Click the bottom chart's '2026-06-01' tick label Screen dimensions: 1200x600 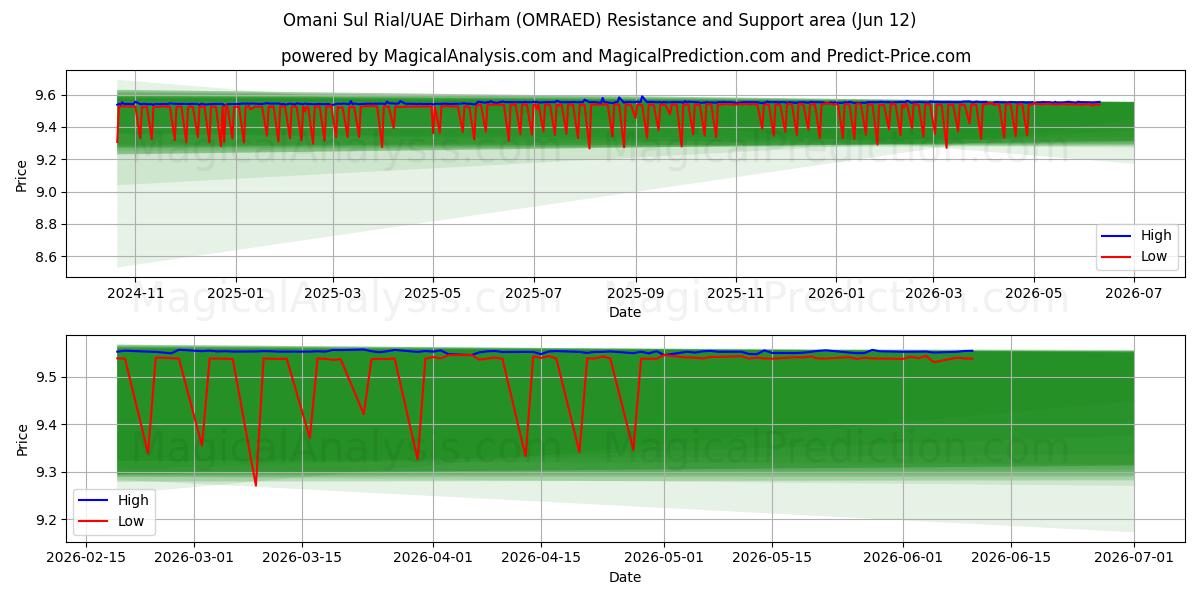tap(903, 558)
